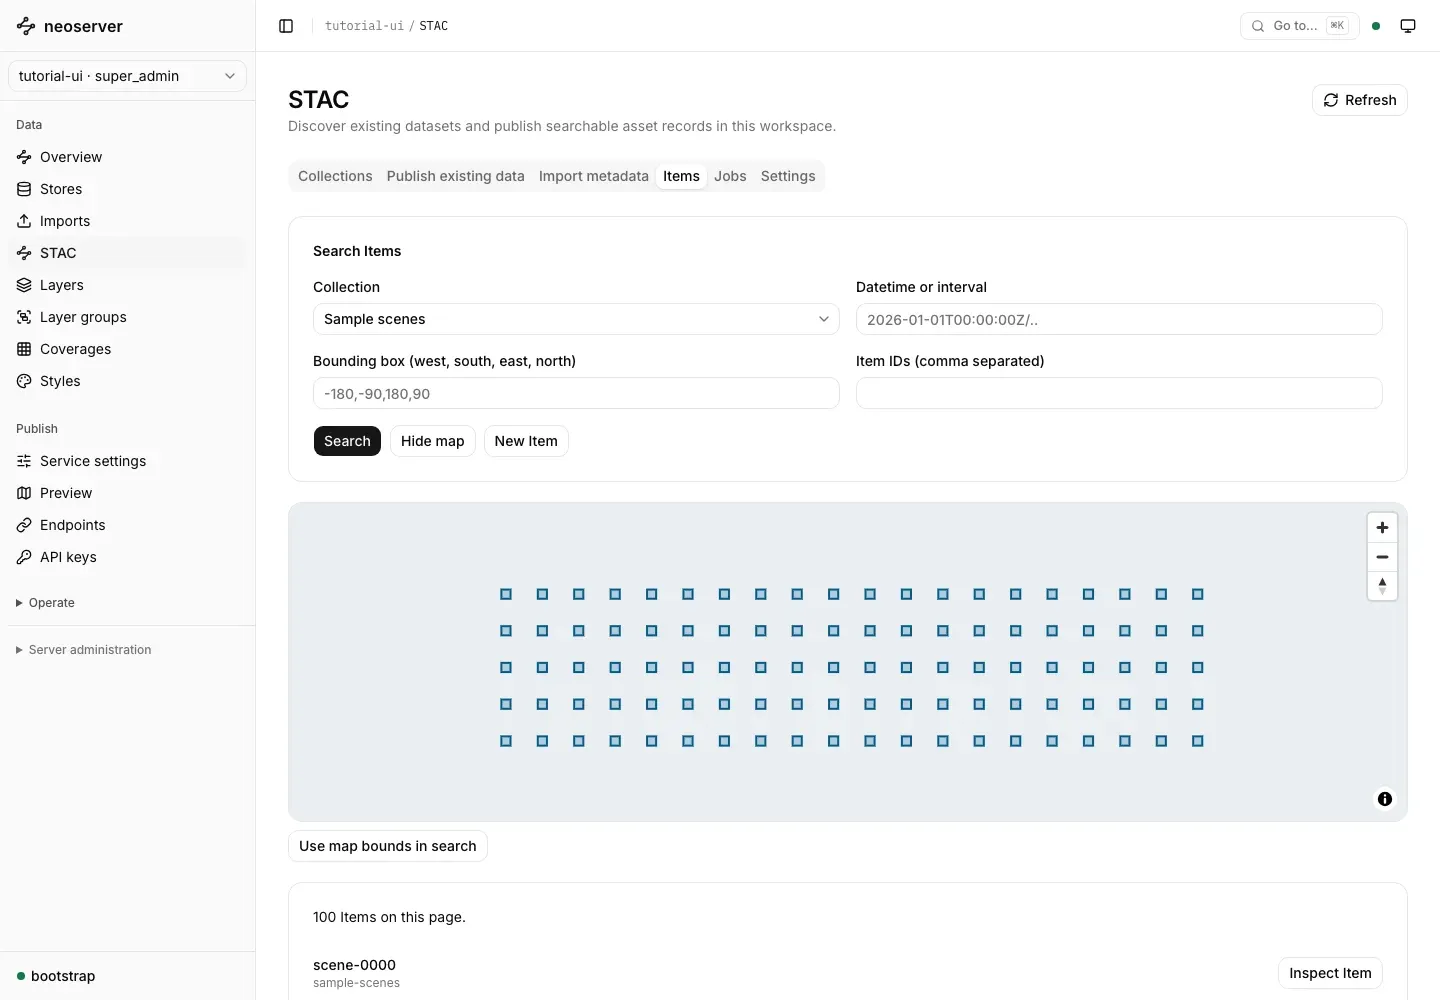Click the New Item button
Viewport: 1440px width, 1000px height.
tap(526, 441)
